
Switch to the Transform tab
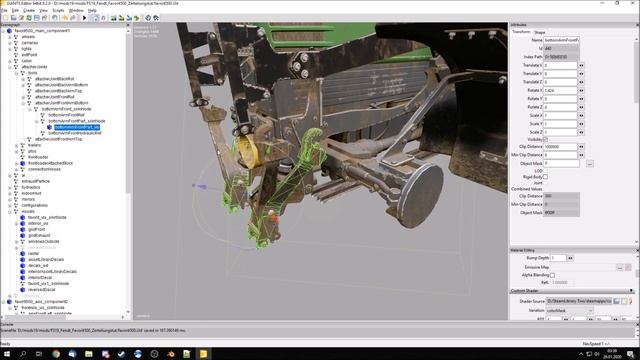click(521, 32)
